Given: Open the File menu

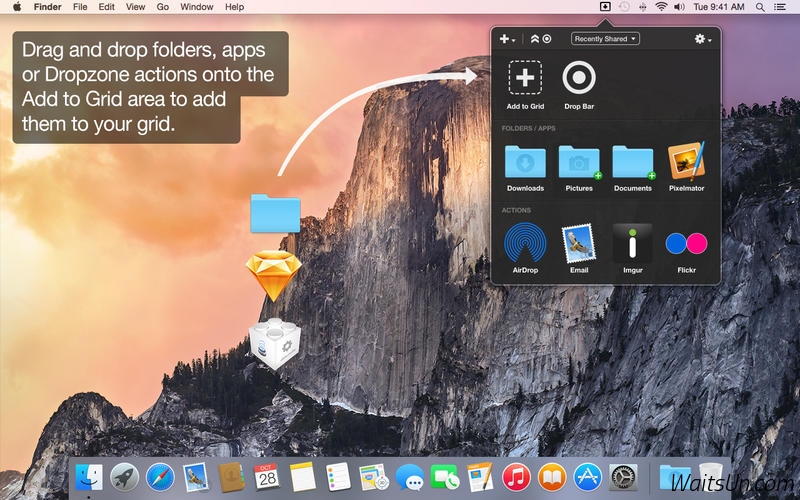Looking at the screenshot, I should click(x=80, y=7).
